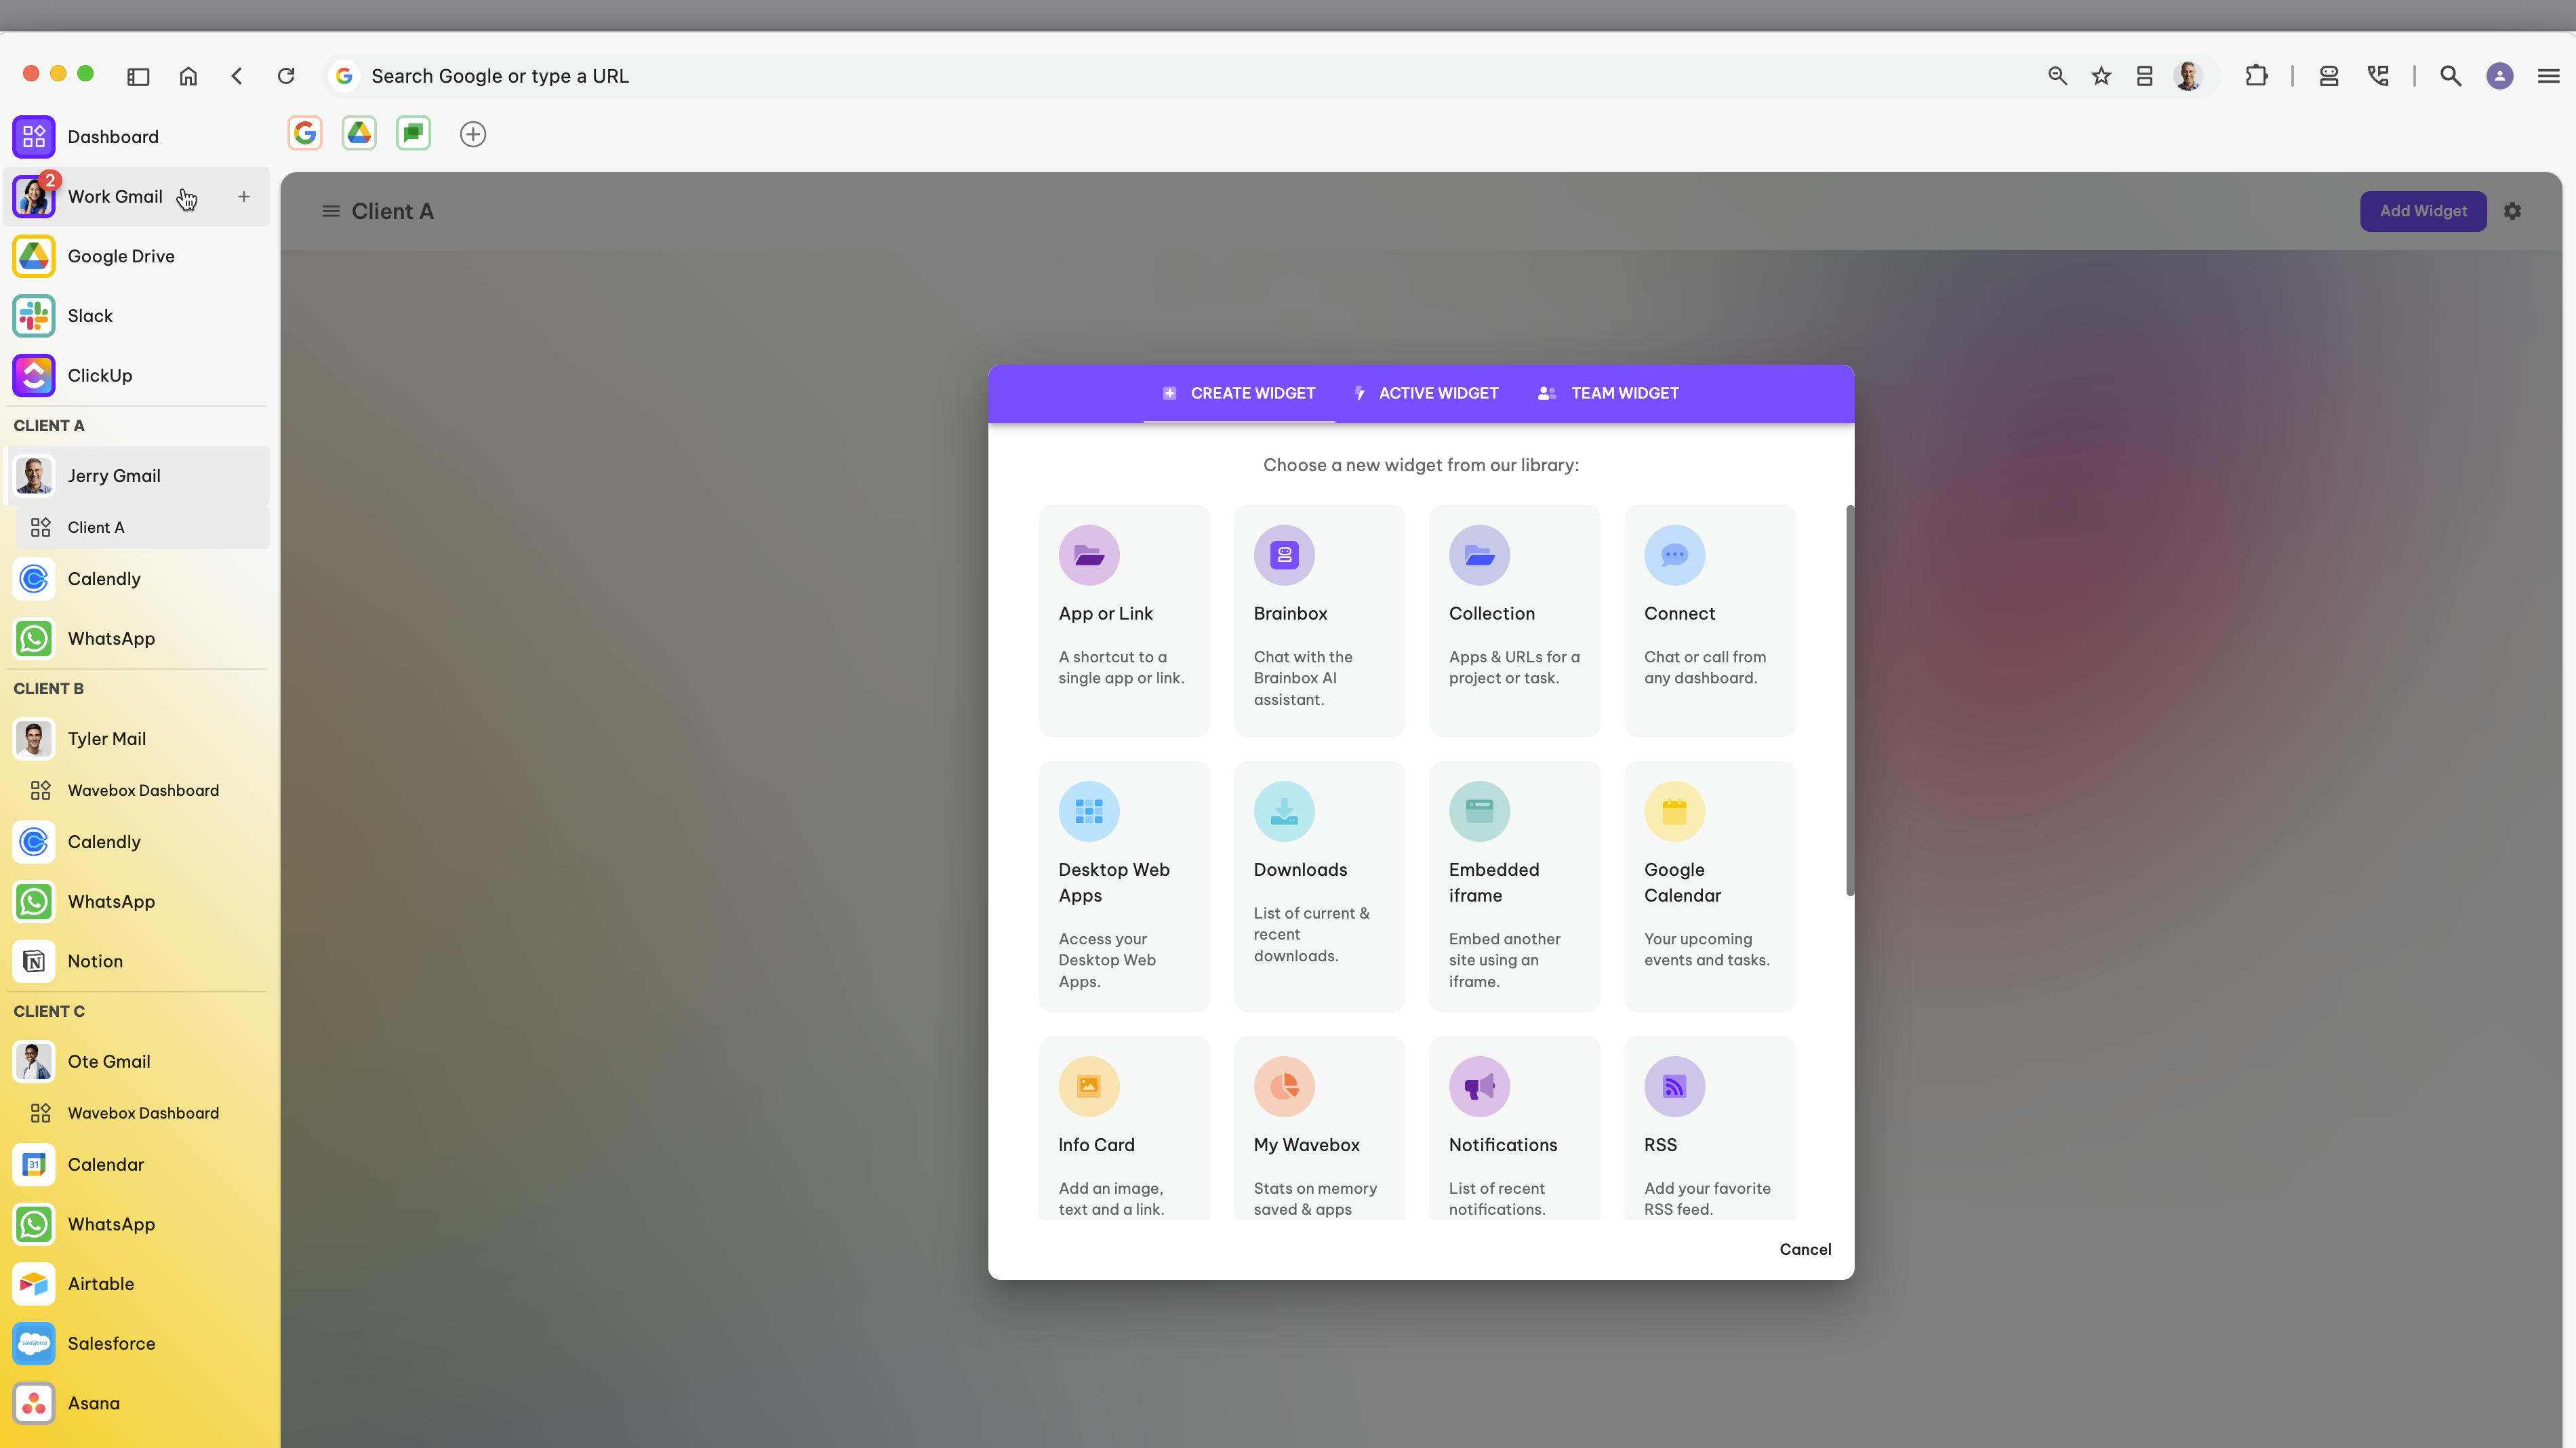Screen dimensions: 2576x1448
Task: Reload the current page
Action: tap(286, 76)
